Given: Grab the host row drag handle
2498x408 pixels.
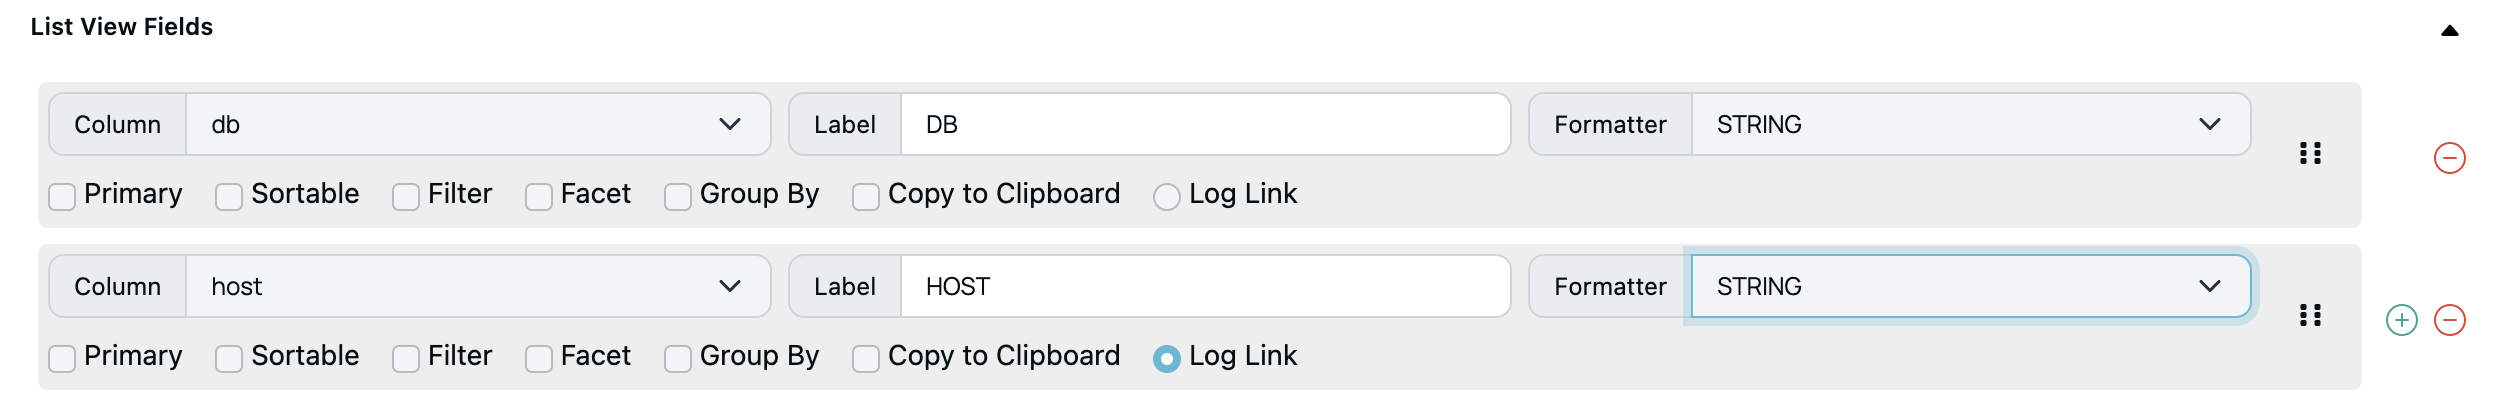Looking at the screenshot, I should coord(2310,315).
